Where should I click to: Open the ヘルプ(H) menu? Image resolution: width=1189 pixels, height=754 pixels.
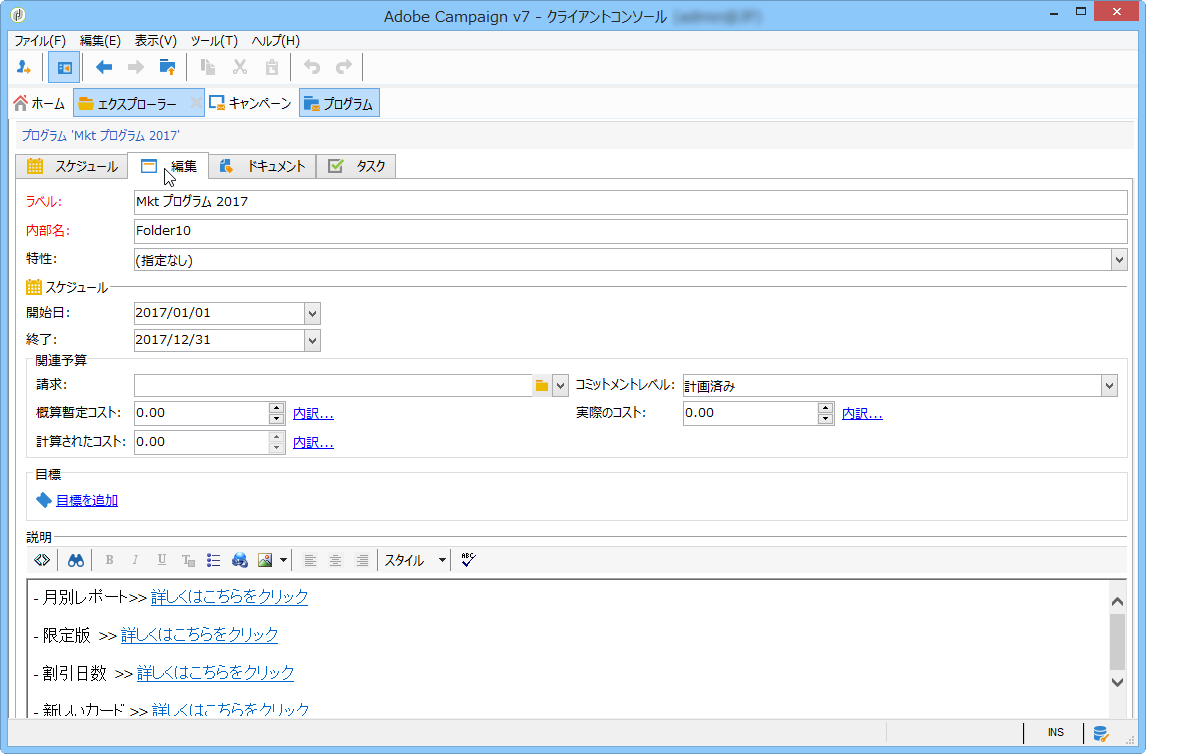[x=275, y=41]
